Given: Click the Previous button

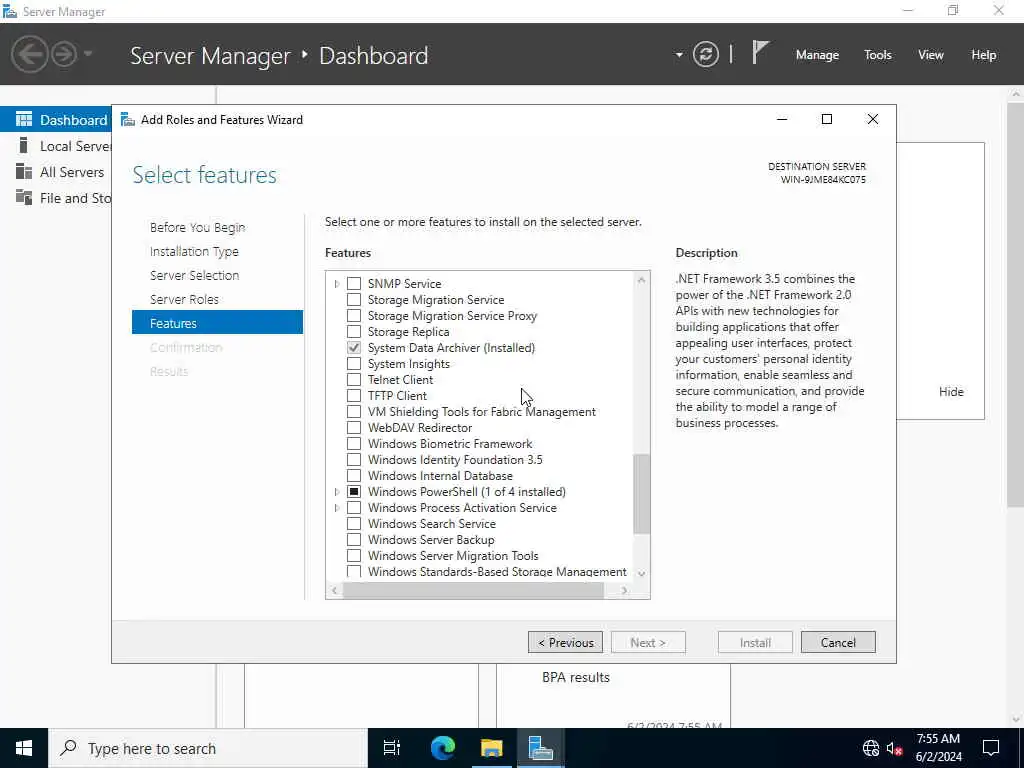Looking at the screenshot, I should click(x=566, y=643).
